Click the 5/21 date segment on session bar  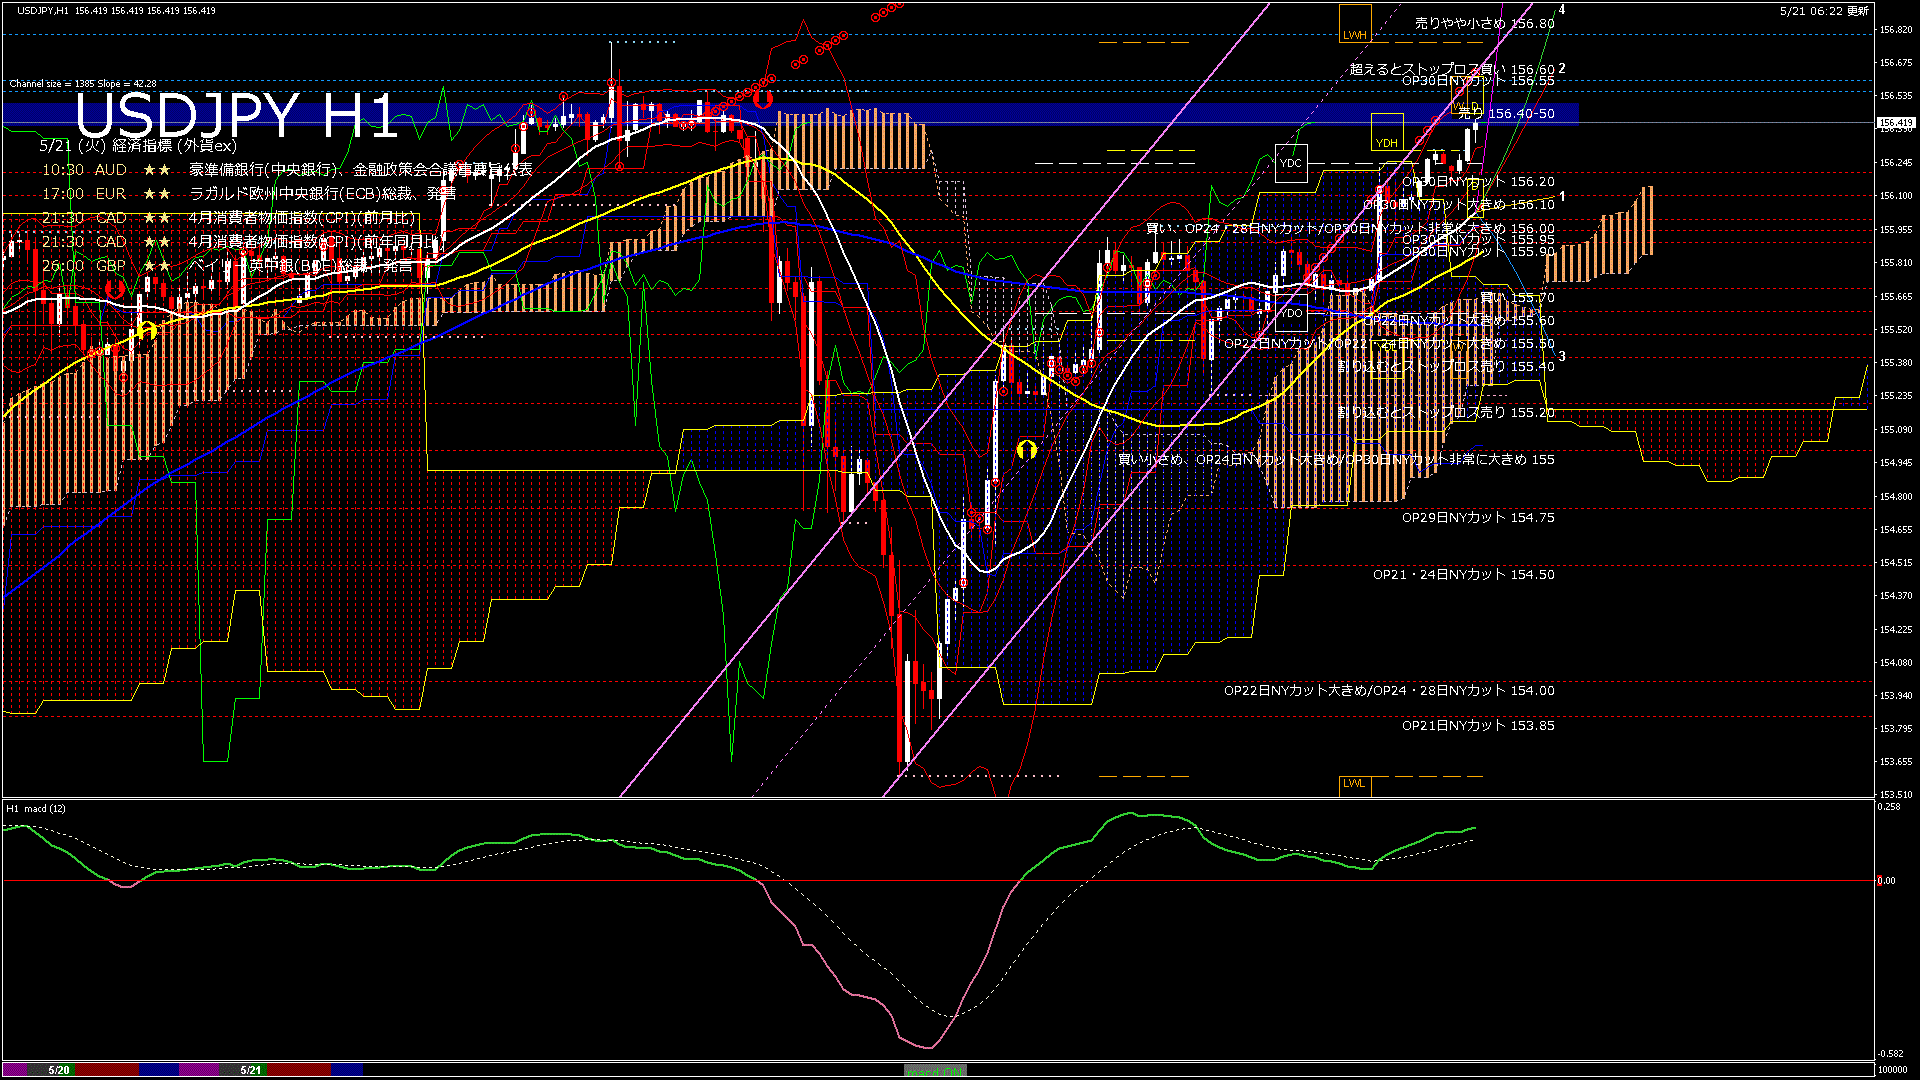click(251, 1070)
